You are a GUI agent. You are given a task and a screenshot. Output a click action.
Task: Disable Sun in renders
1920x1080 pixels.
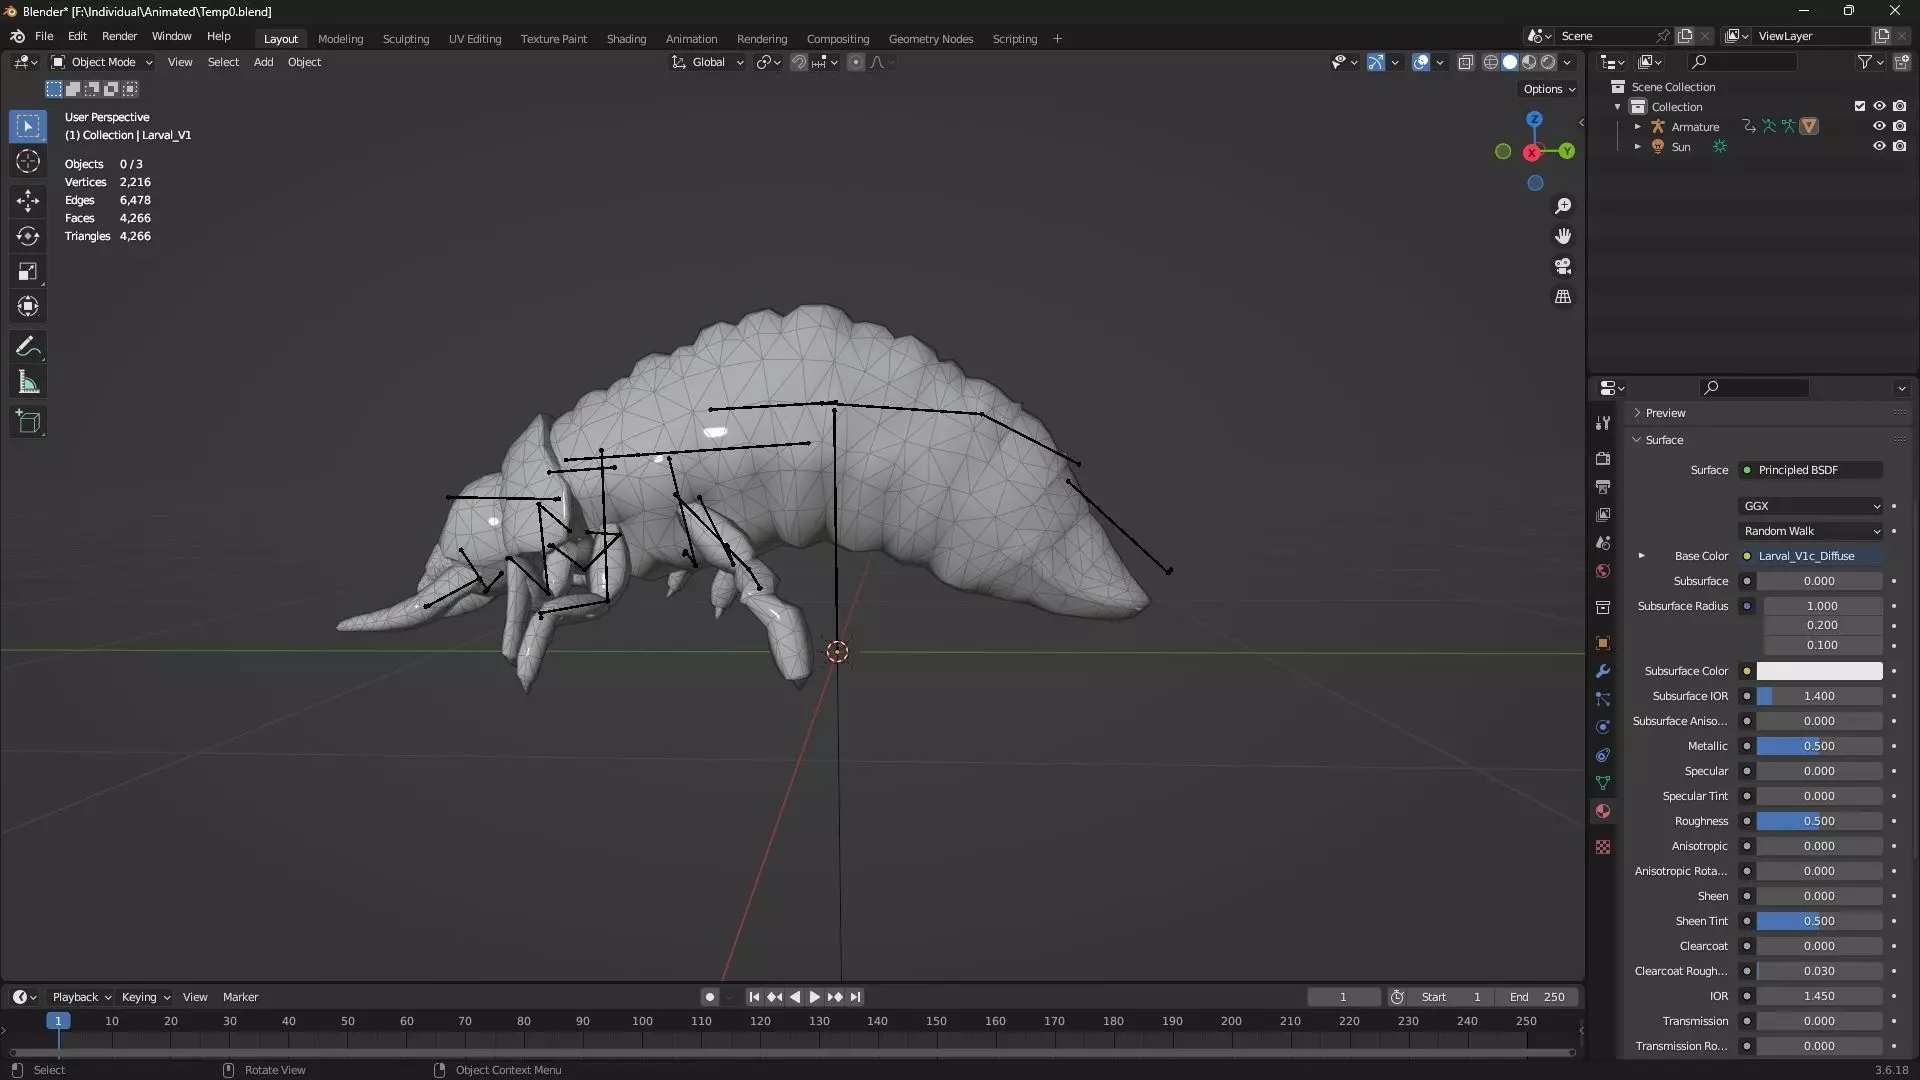tap(1899, 146)
